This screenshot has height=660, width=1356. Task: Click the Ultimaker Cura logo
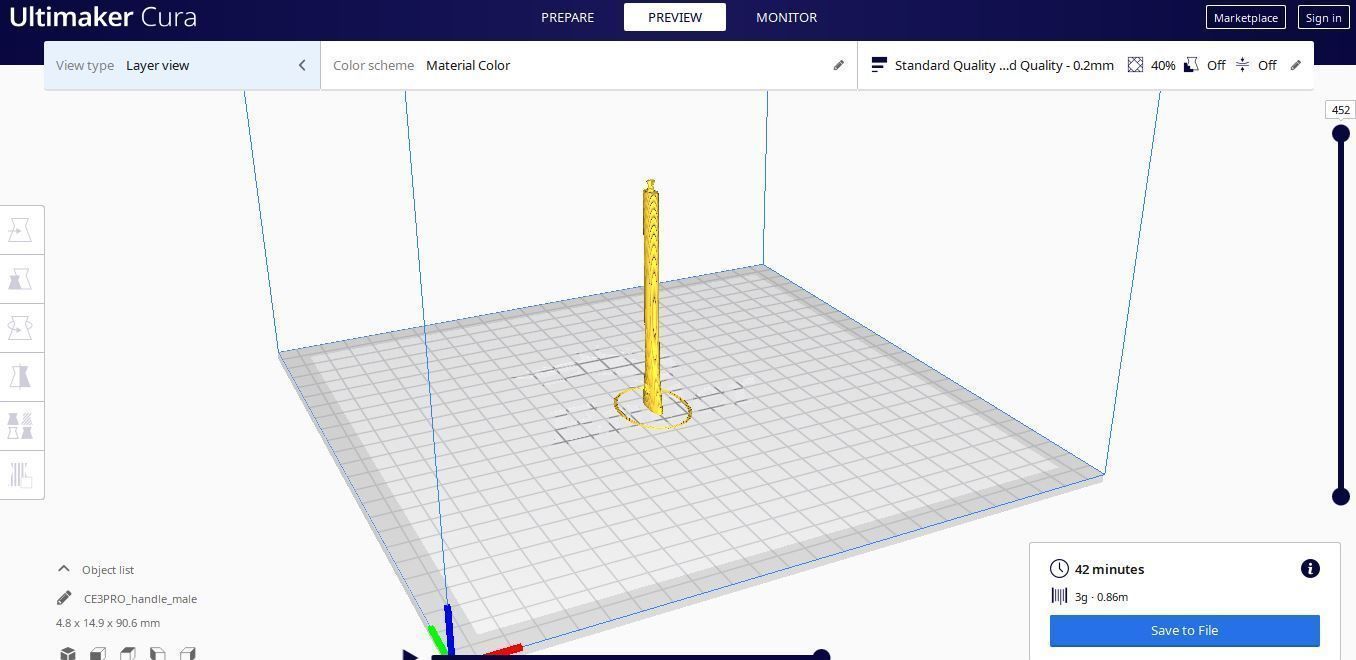pyautogui.click(x=103, y=17)
